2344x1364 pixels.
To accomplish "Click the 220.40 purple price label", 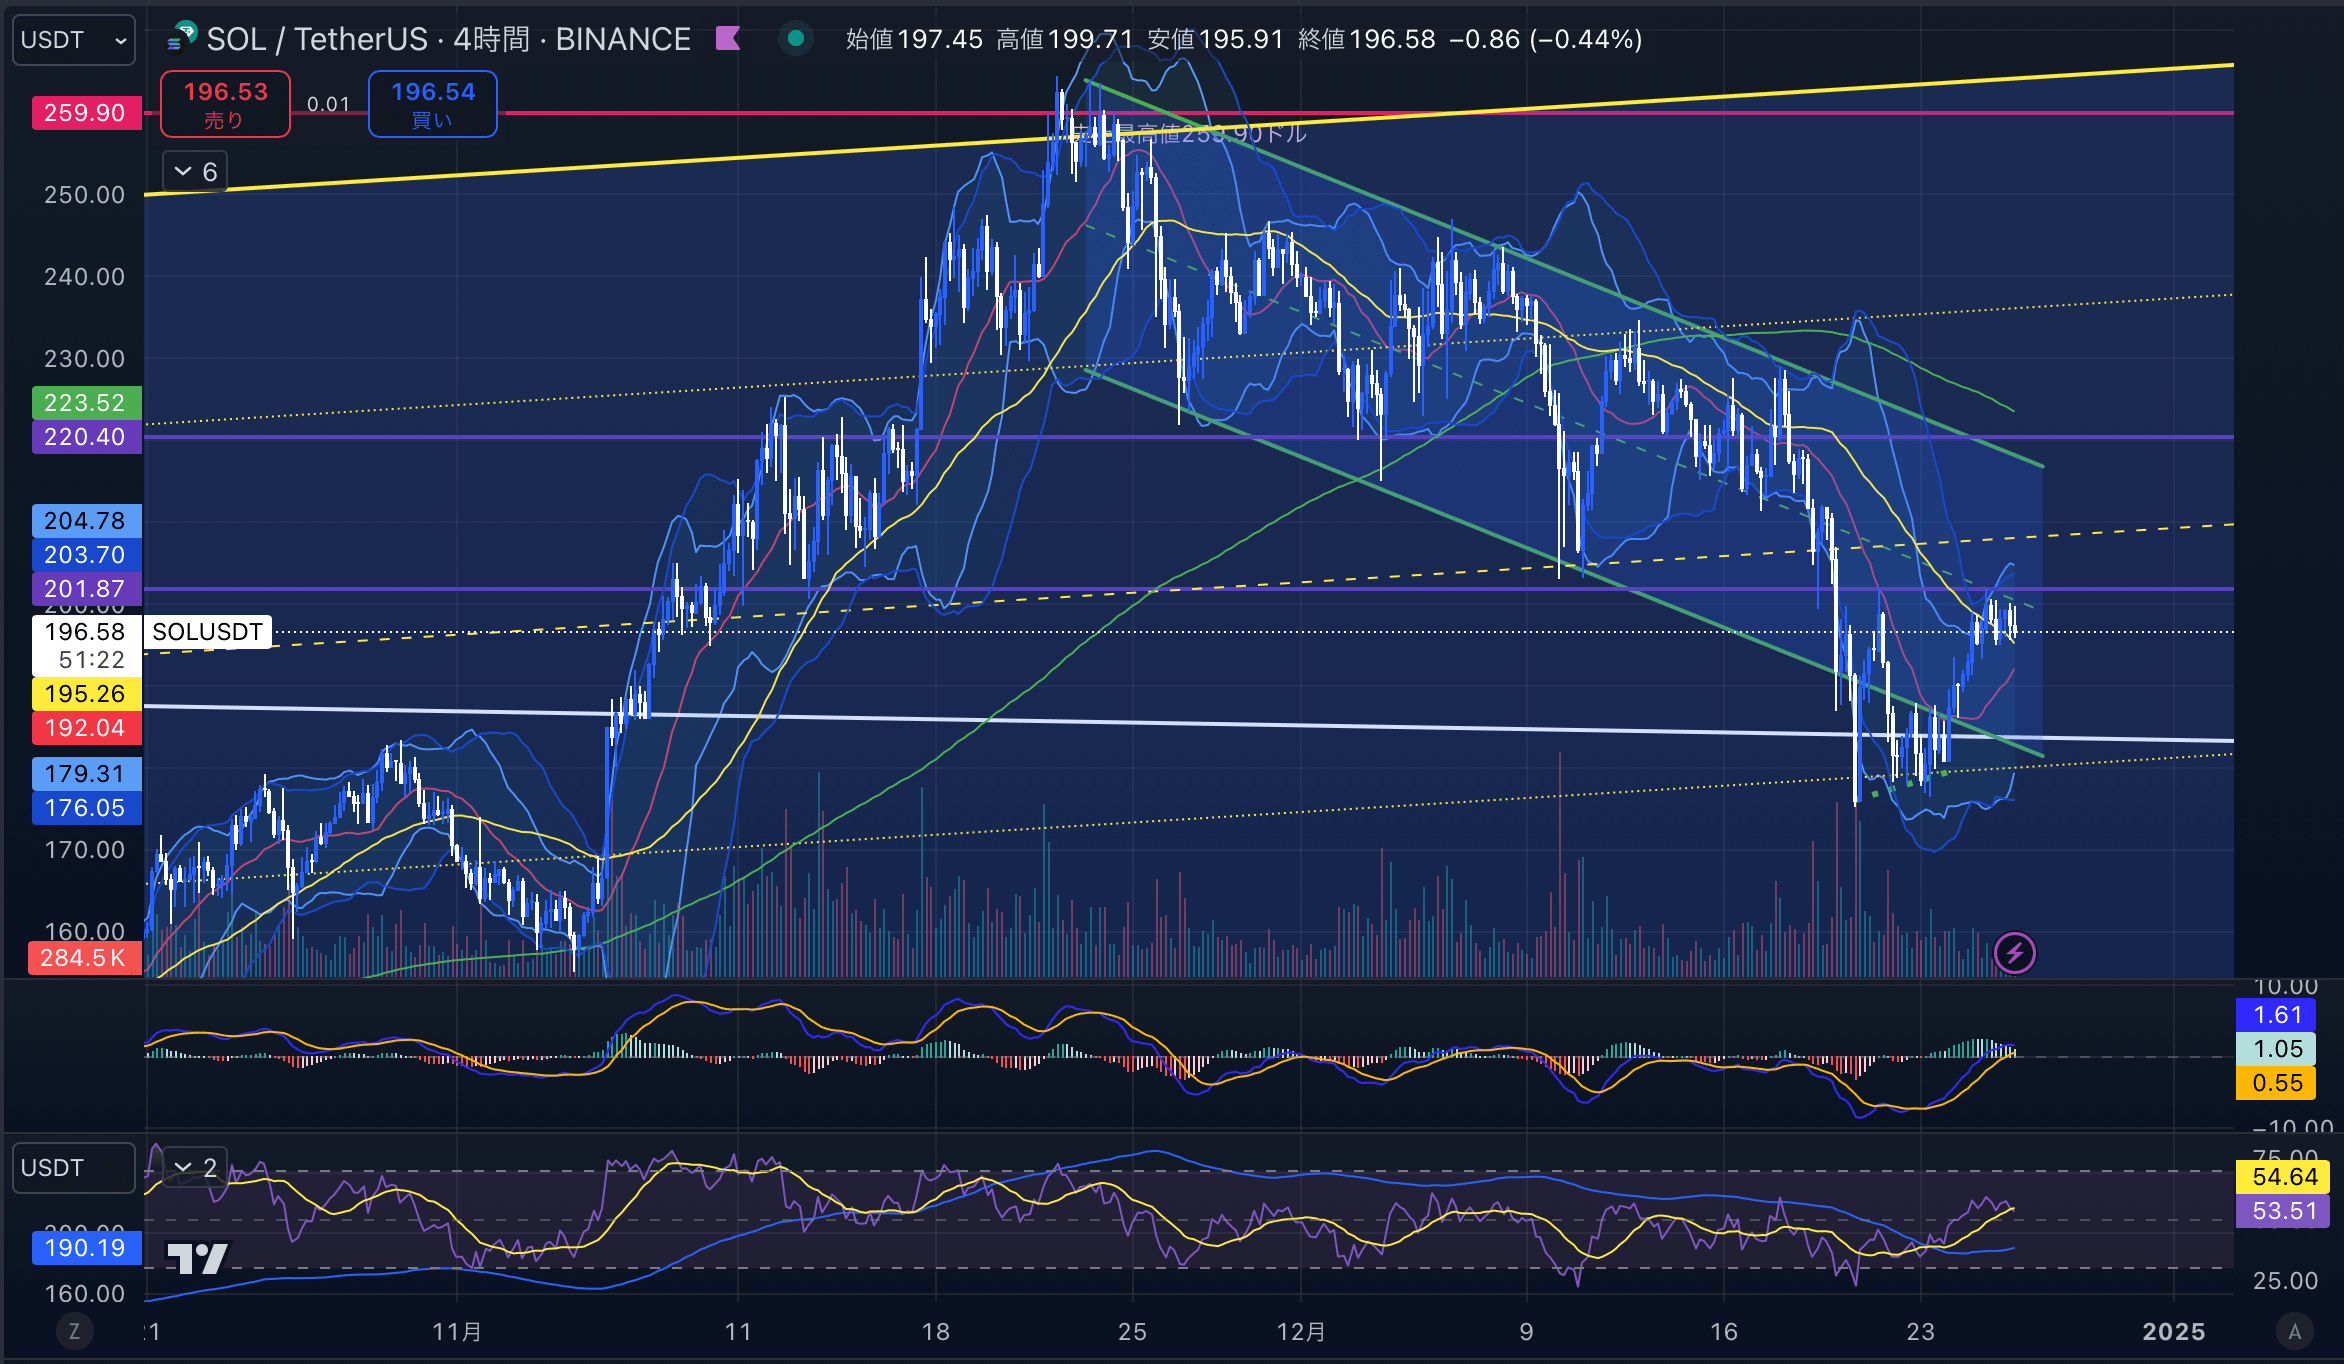I will pyautogui.click(x=85, y=437).
